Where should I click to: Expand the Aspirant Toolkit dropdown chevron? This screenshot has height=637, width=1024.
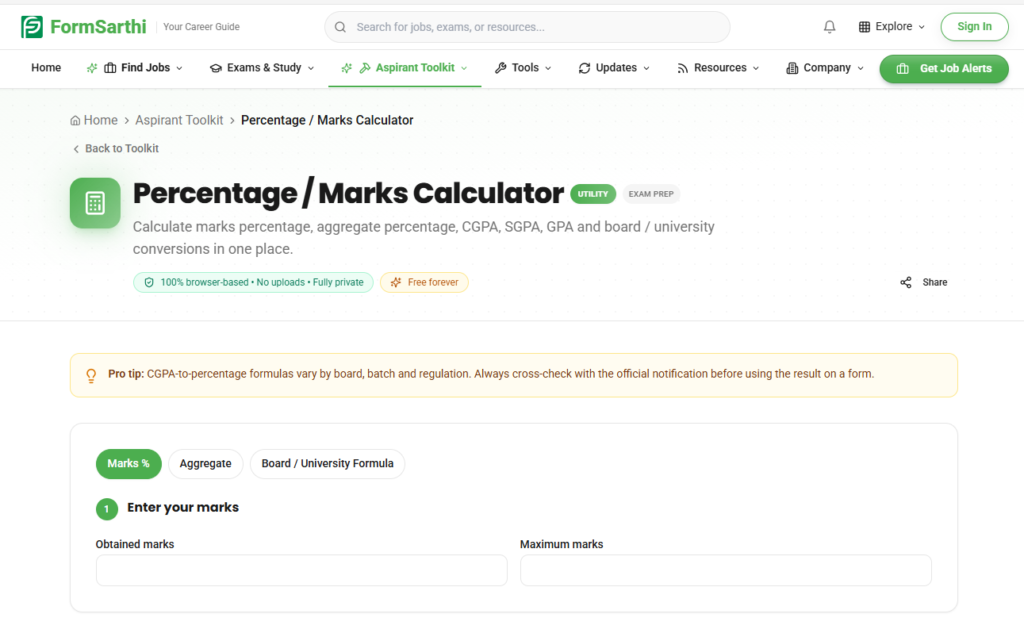[x=464, y=68]
